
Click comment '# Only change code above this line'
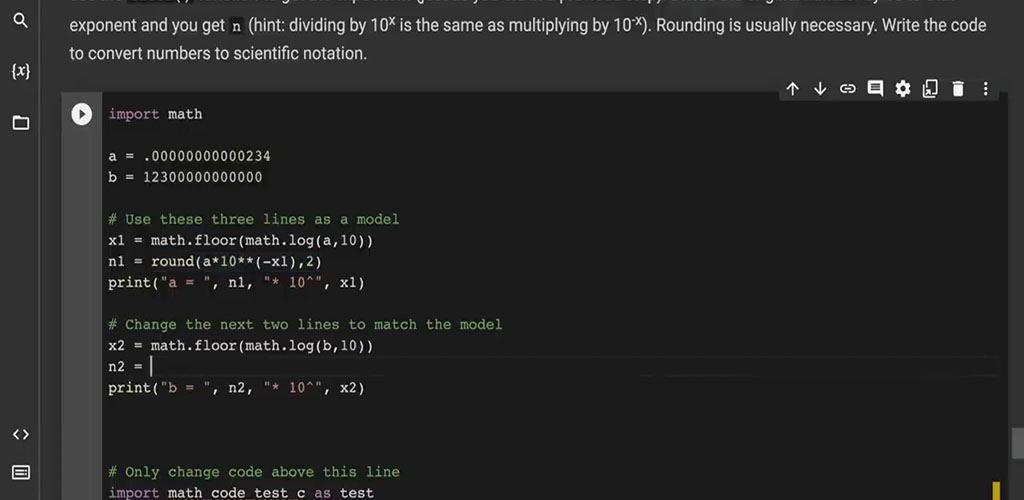[x=254, y=472]
